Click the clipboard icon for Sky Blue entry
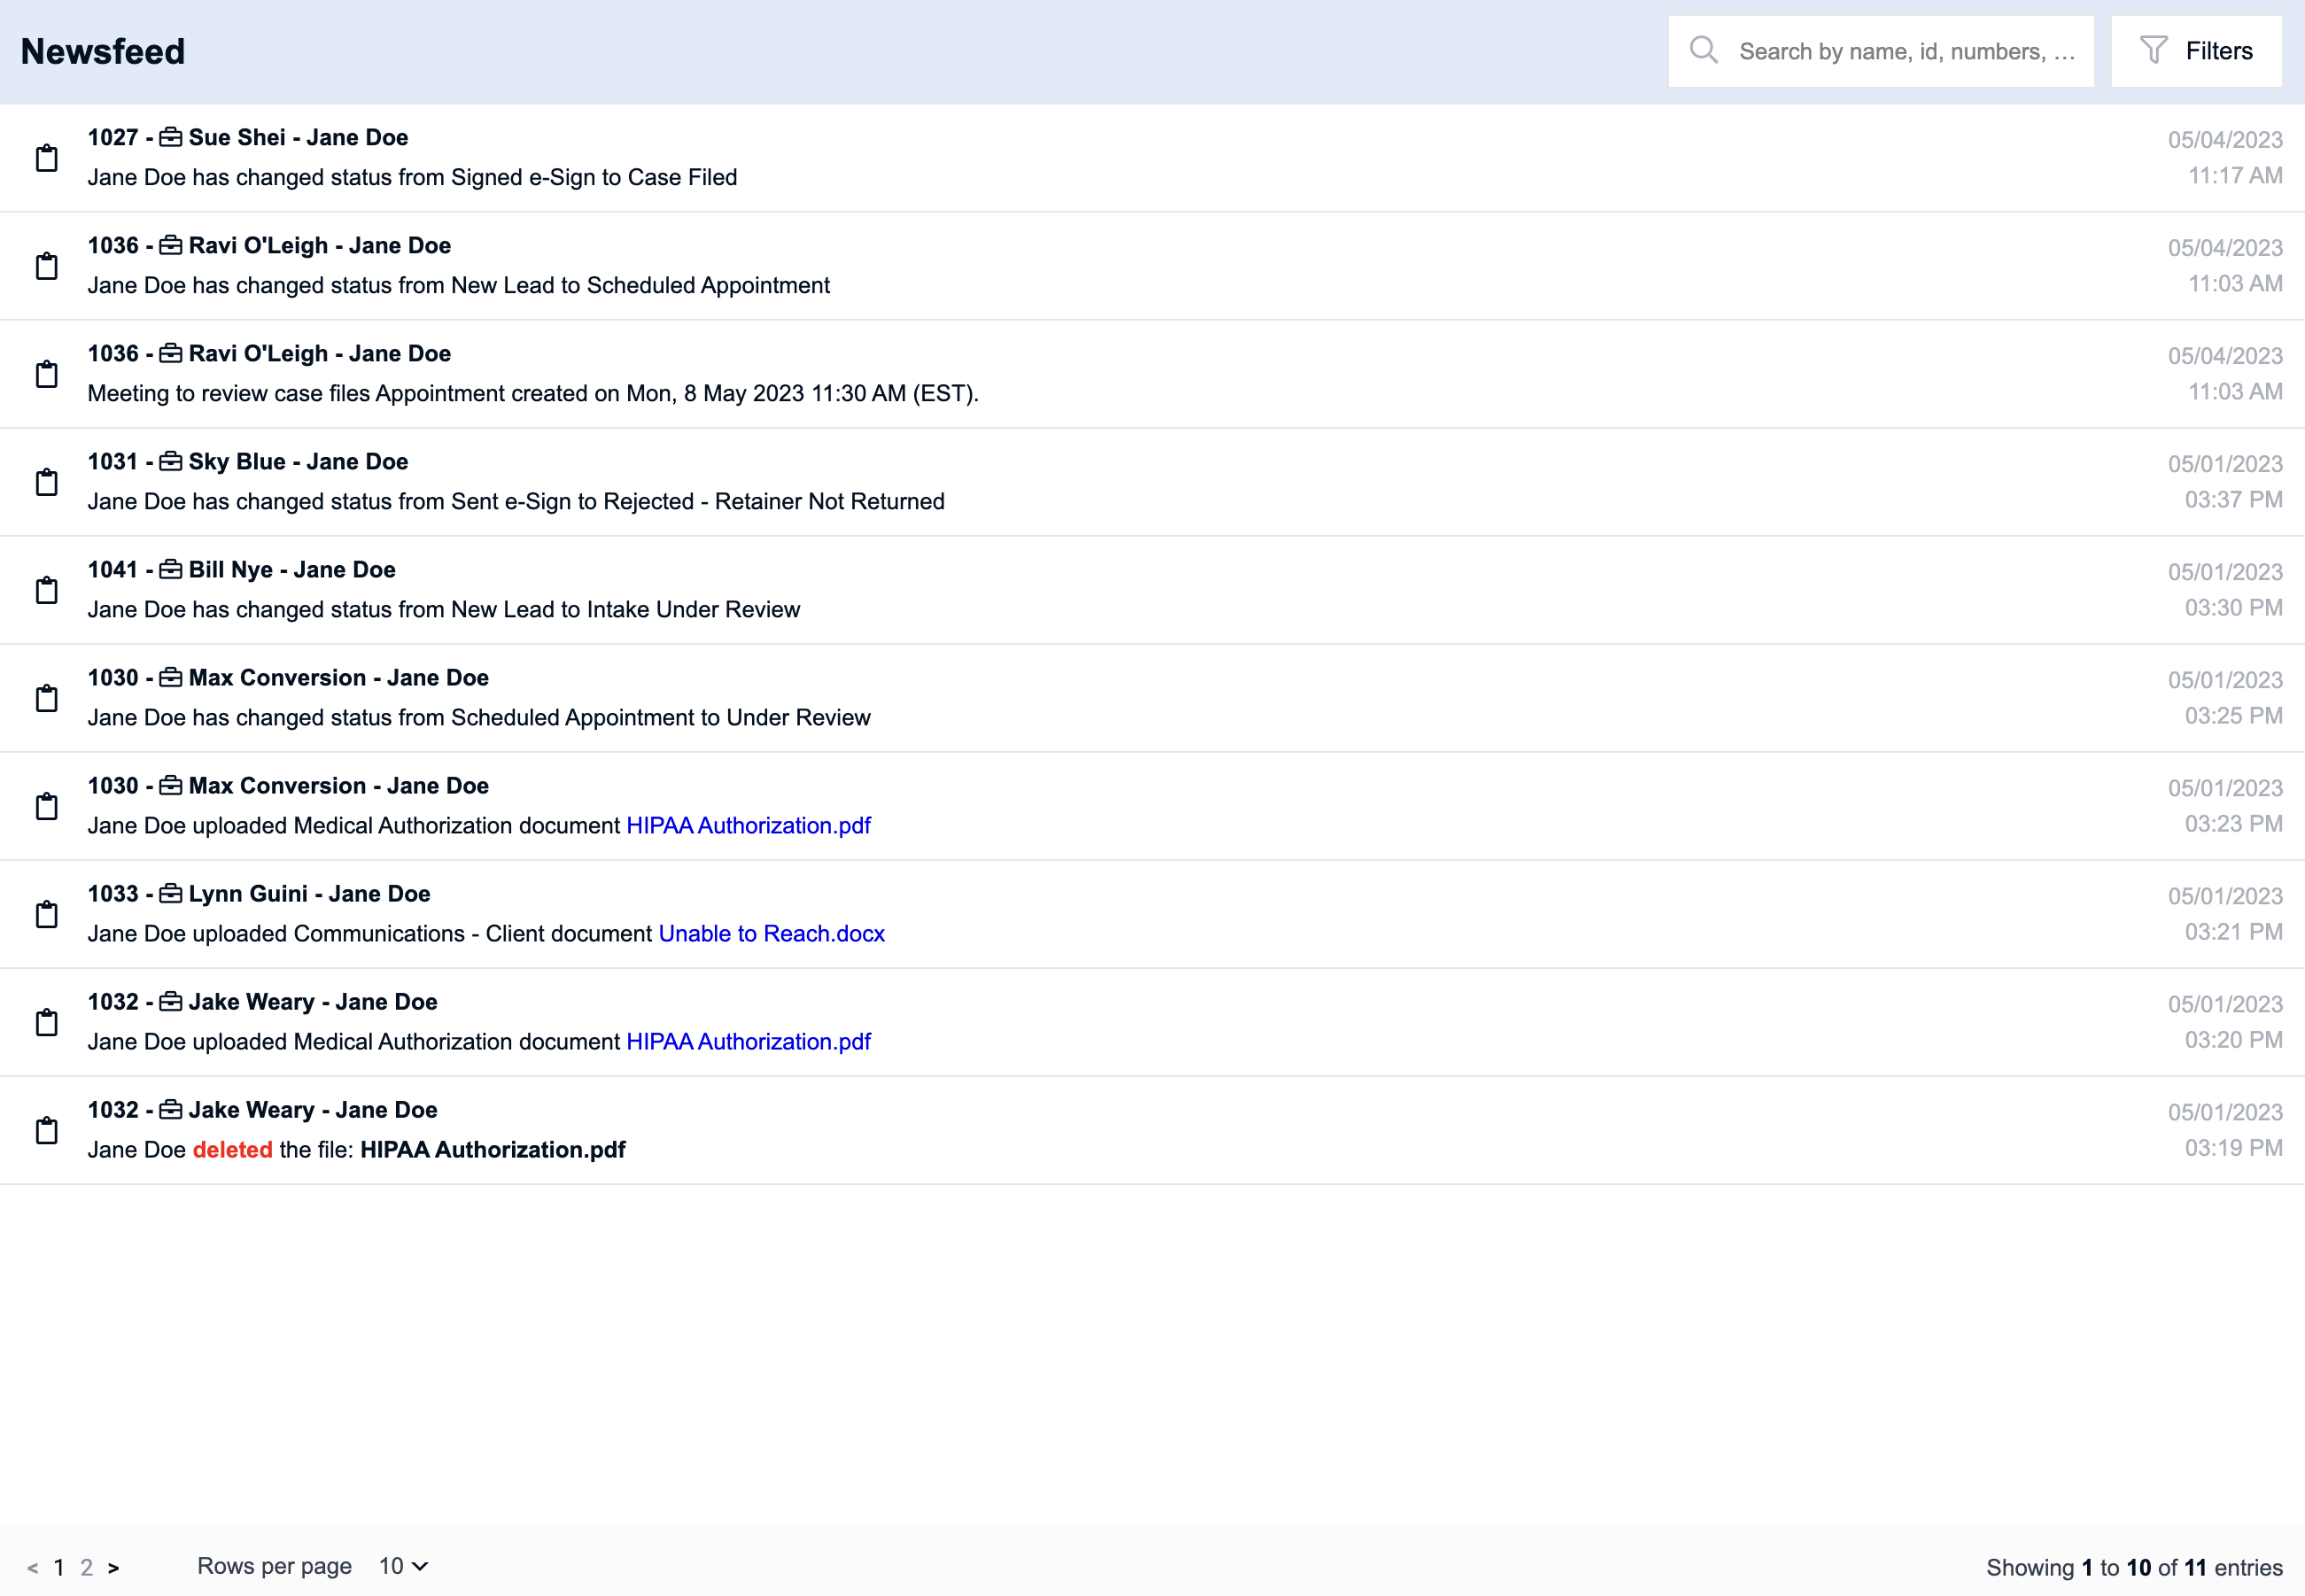The height and width of the screenshot is (1596, 2305). (47, 482)
